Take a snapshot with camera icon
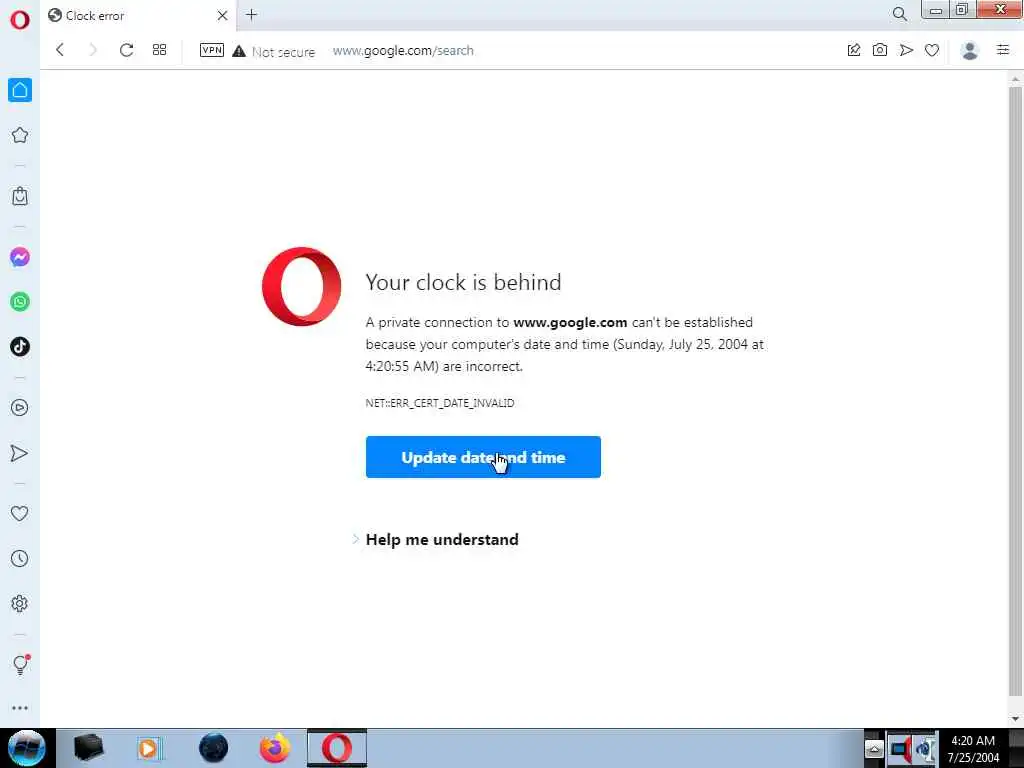1024x768 pixels. (880, 50)
